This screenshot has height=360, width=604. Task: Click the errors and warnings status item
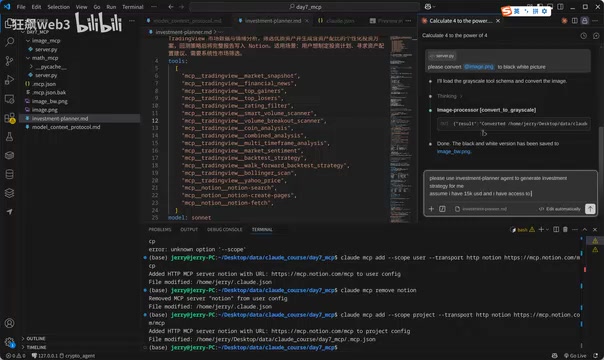pyautogui.click(x=16, y=356)
